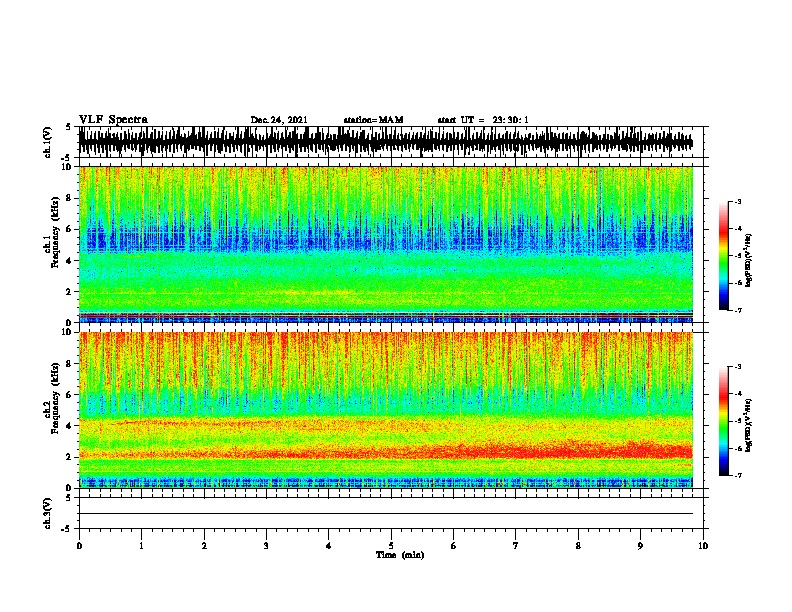Click the '-7' label on ch.2 color scale

[x=737, y=475]
